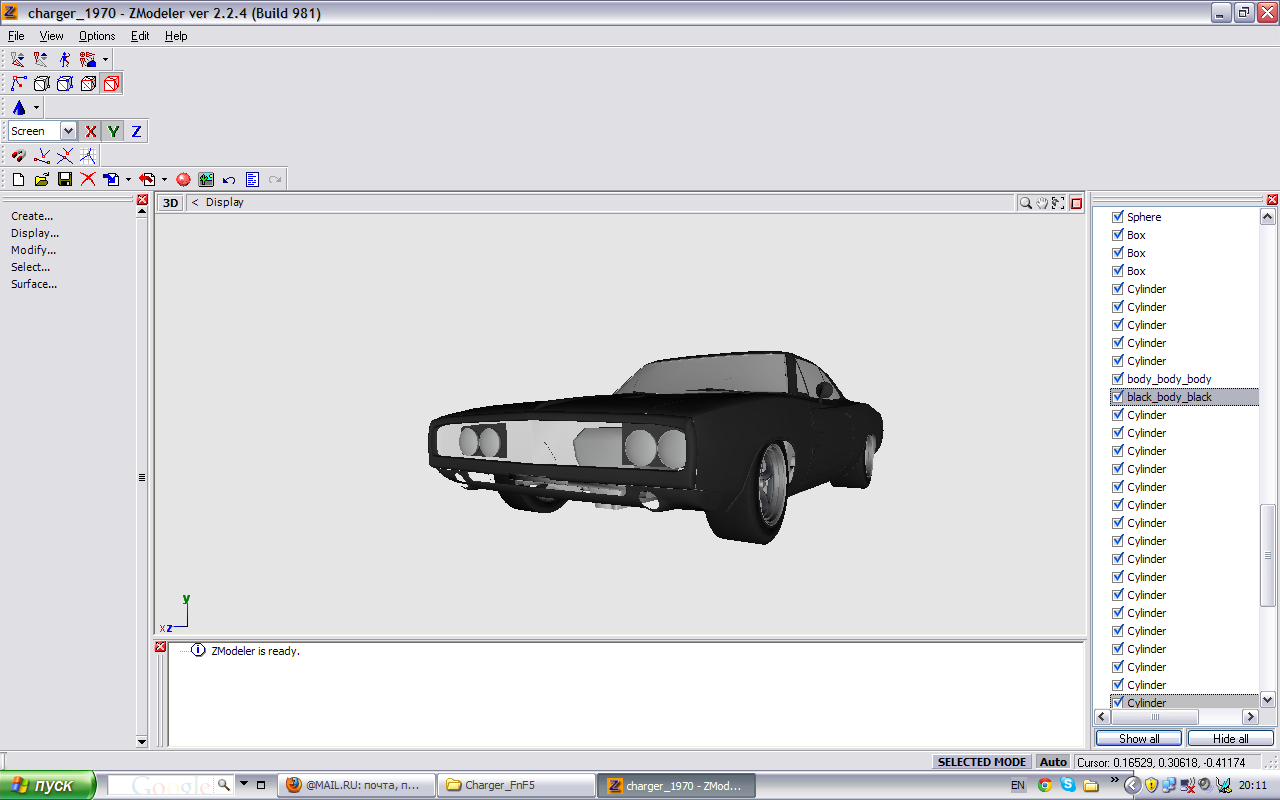Click the magnet snap icon
Viewport: 1280px width, 800px height.
coord(18,156)
